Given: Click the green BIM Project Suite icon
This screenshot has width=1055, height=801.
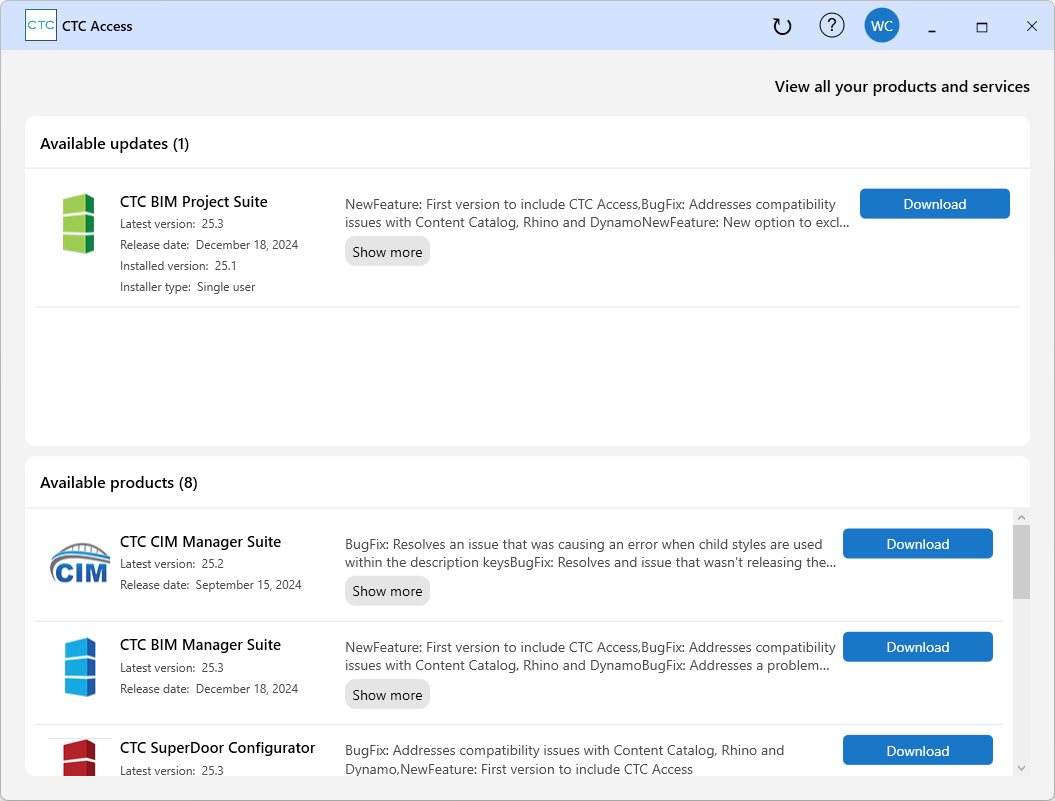Looking at the screenshot, I should tap(78, 224).
